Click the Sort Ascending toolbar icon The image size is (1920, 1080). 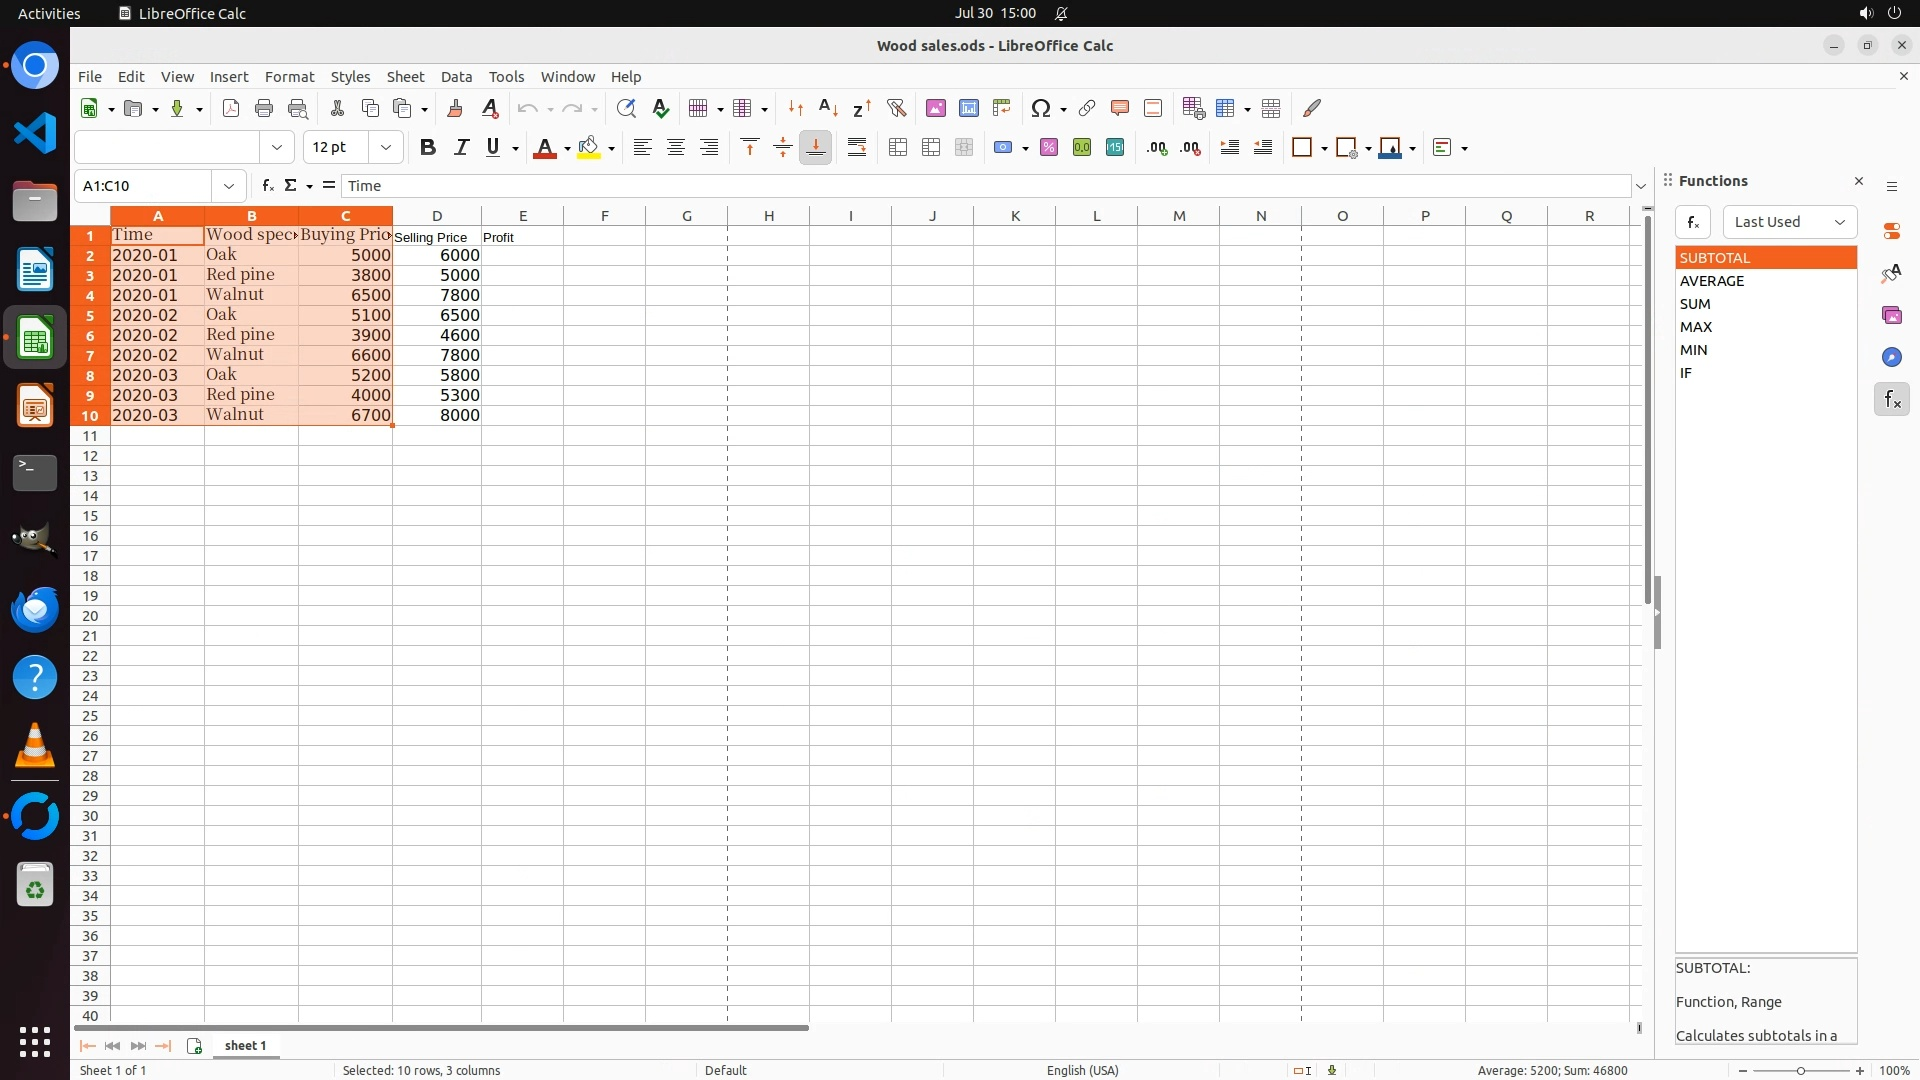[828, 108]
